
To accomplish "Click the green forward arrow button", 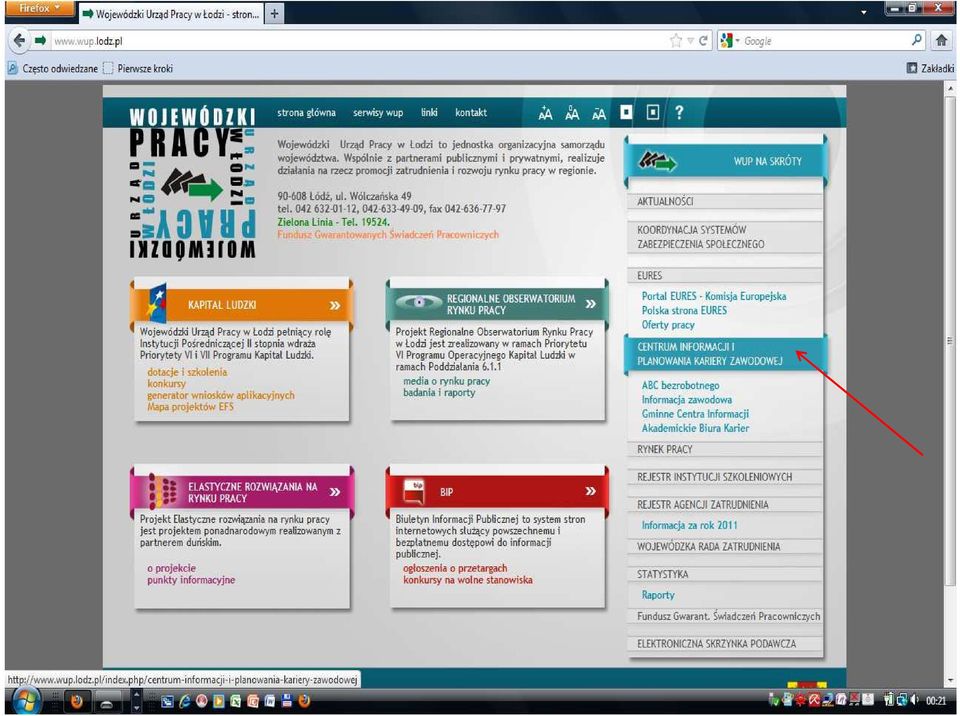I will point(40,41).
